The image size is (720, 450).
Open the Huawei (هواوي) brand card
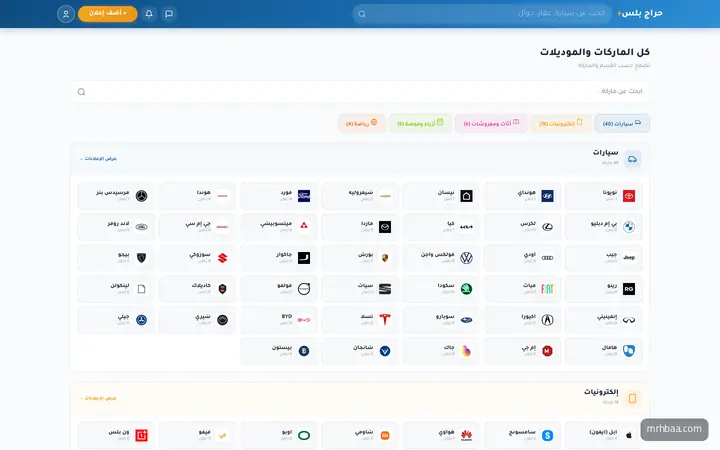click(441, 435)
